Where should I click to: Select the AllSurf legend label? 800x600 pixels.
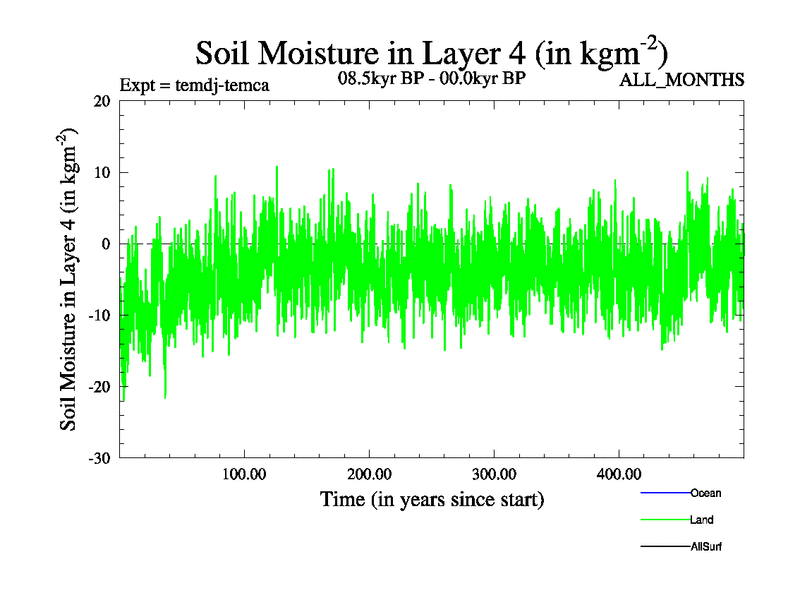click(x=706, y=547)
